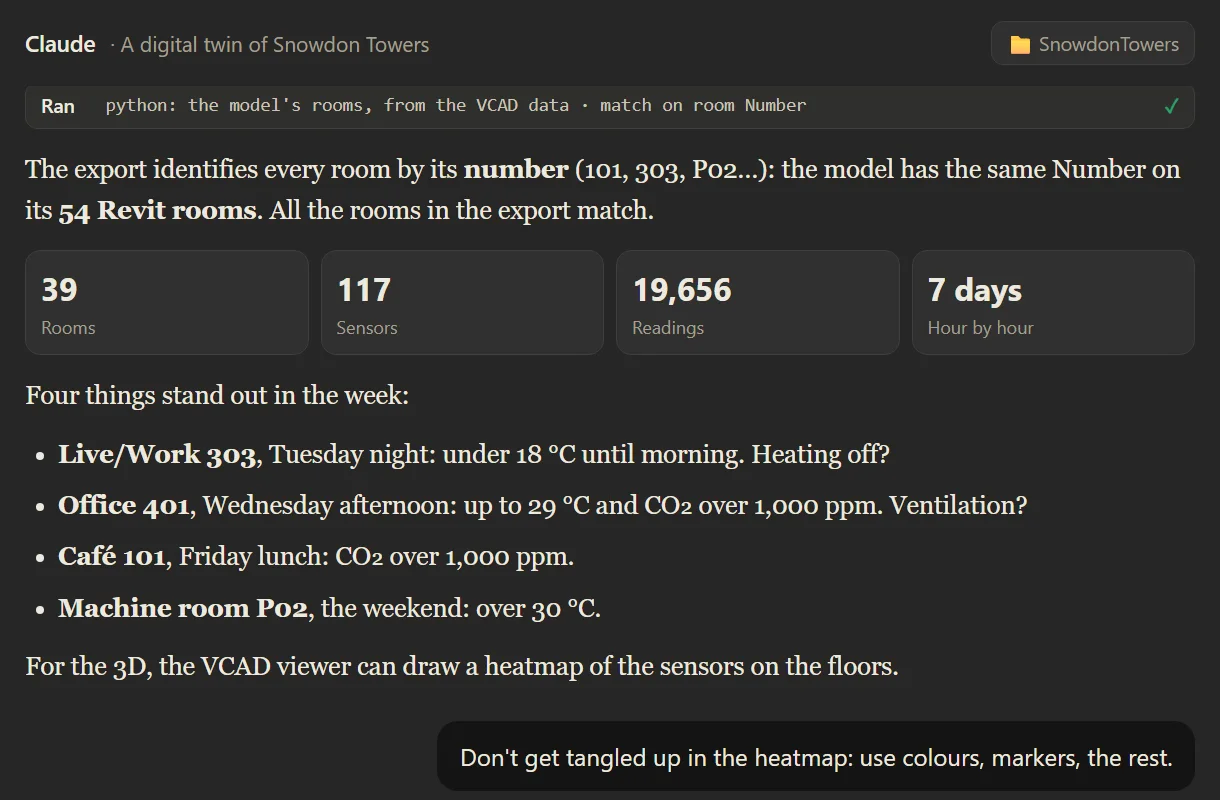Click the Claude title in the header
Viewport: 1220px width, 800px height.
pos(61,45)
